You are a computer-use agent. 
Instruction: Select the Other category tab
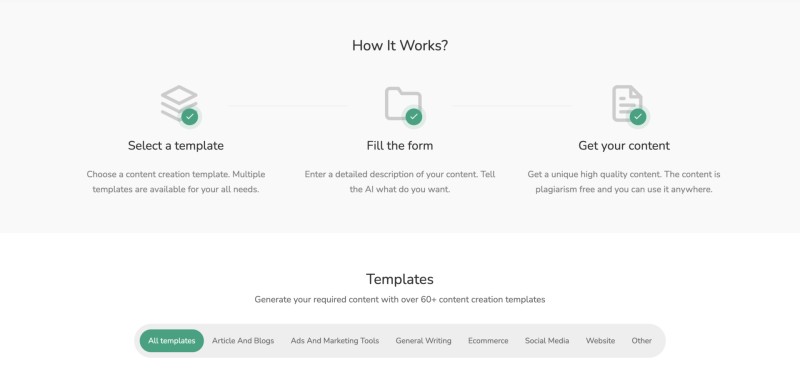(641, 340)
